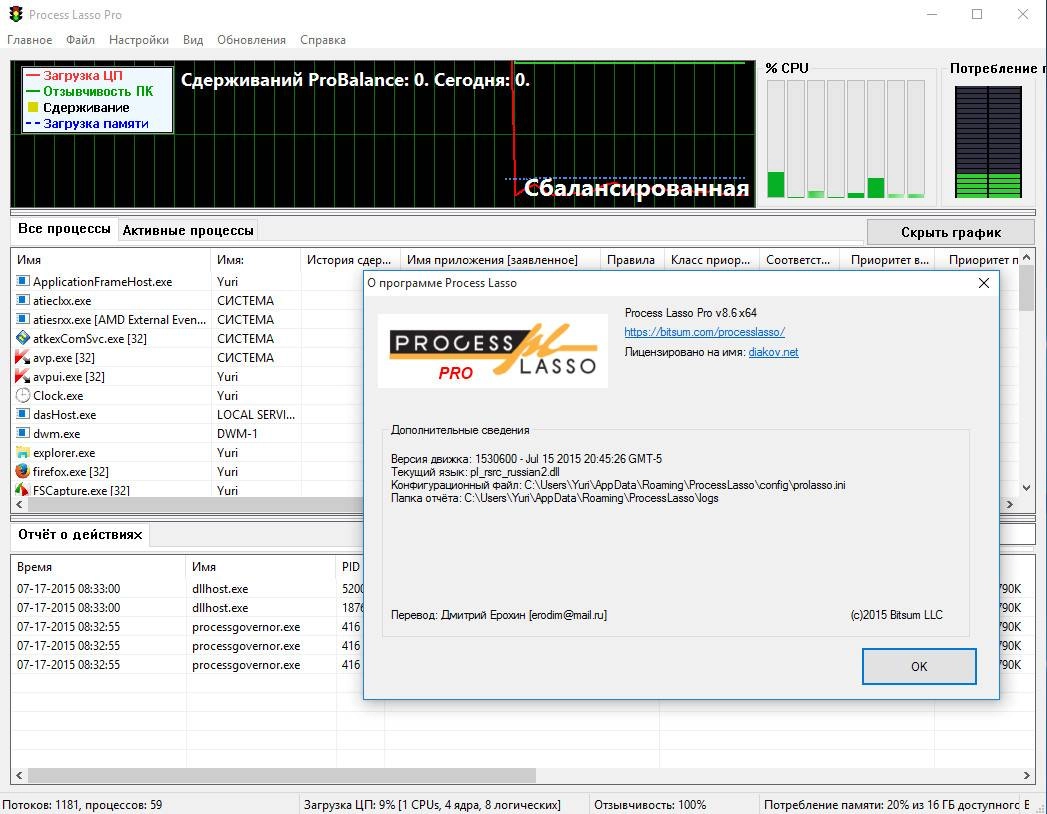Select the first dllhost.exe log row
Image resolution: width=1047 pixels, height=814 pixels.
(x=188, y=588)
